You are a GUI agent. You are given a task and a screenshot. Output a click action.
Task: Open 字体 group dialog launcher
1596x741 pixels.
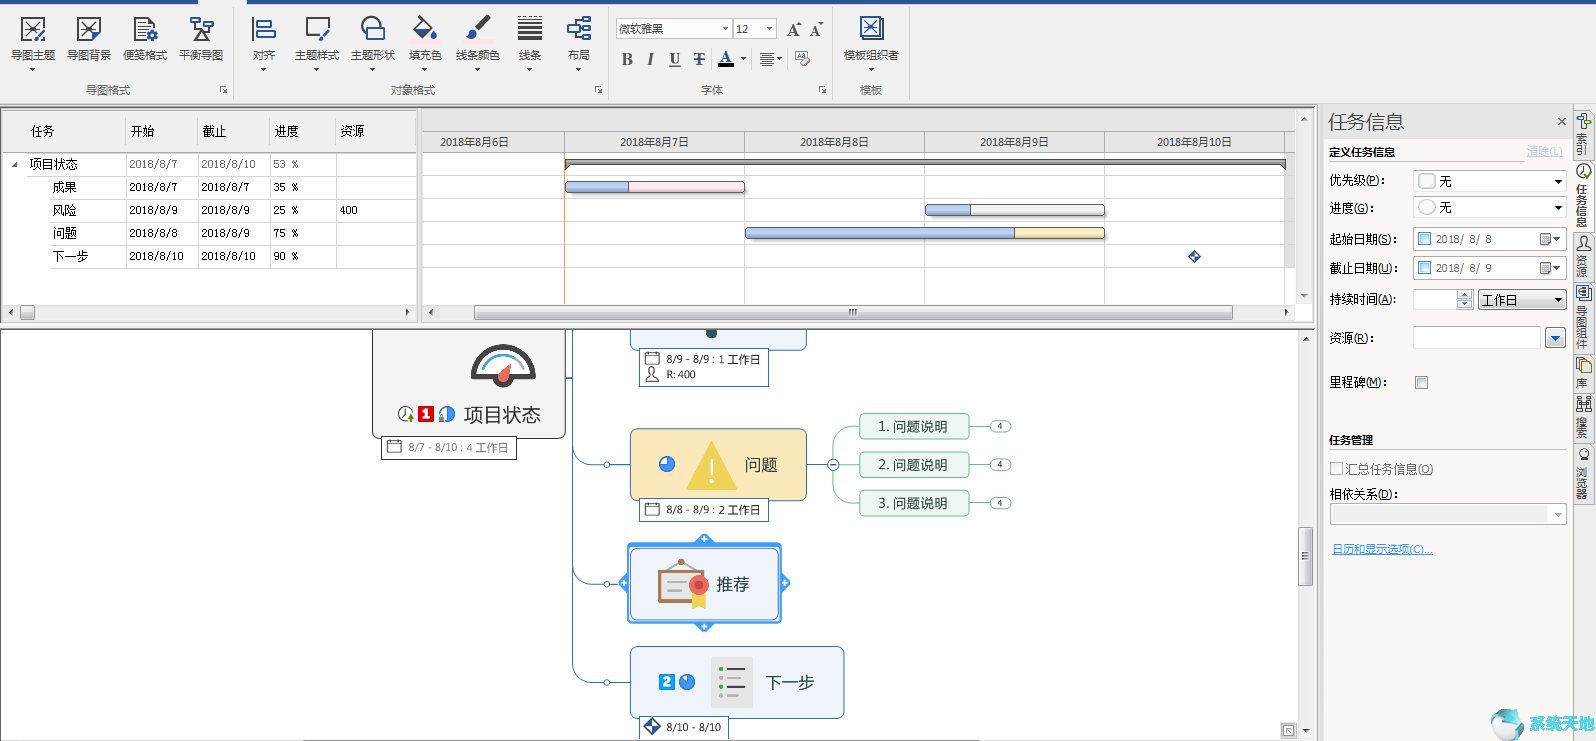822,90
